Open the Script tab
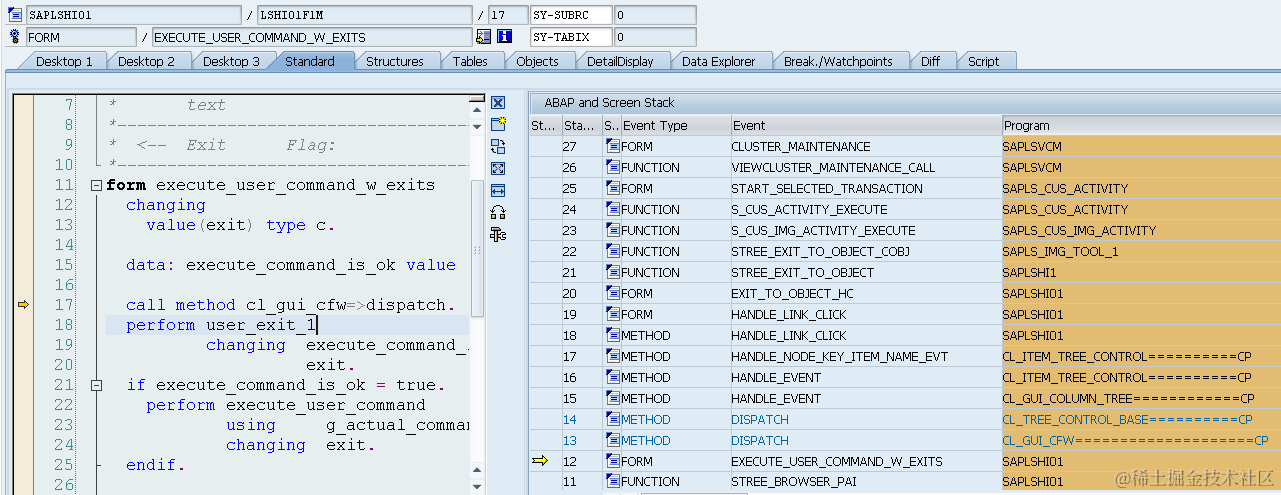The width and height of the screenshot is (1281, 495). [x=984, y=61]
